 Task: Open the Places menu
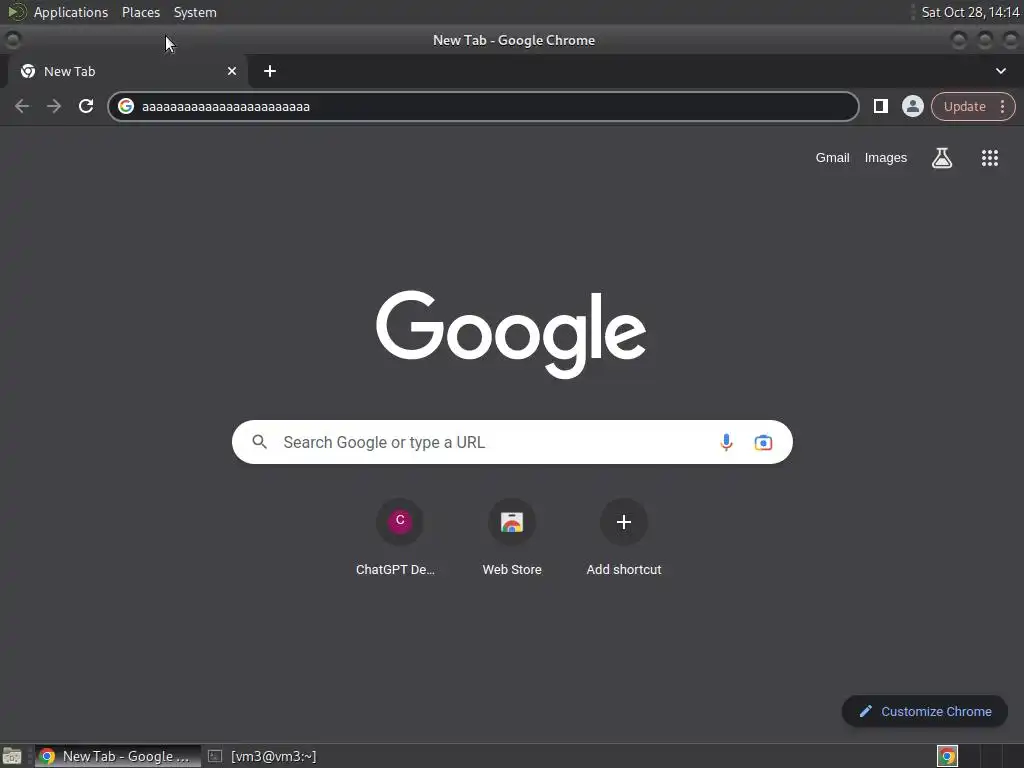tap(141, 12)
